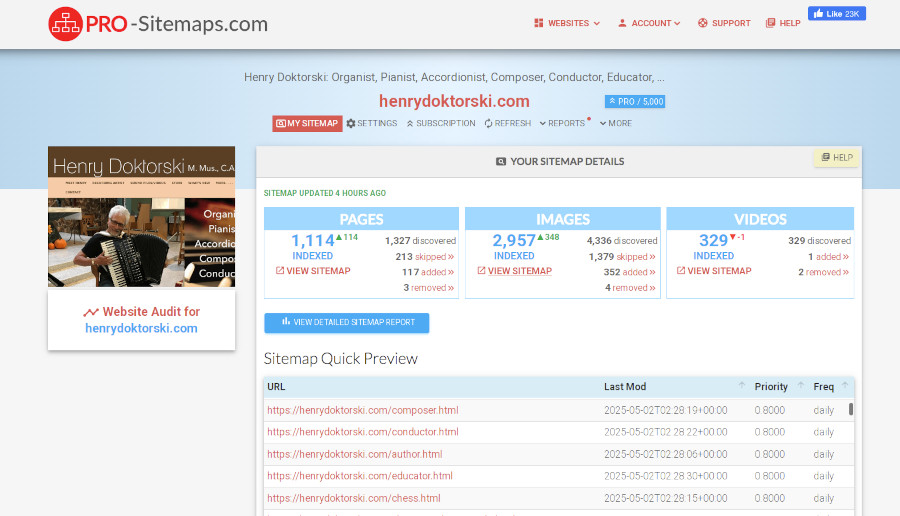Click the Facebook Like button
This screenshot has height=516, width=900.
(x=837, y=14)
